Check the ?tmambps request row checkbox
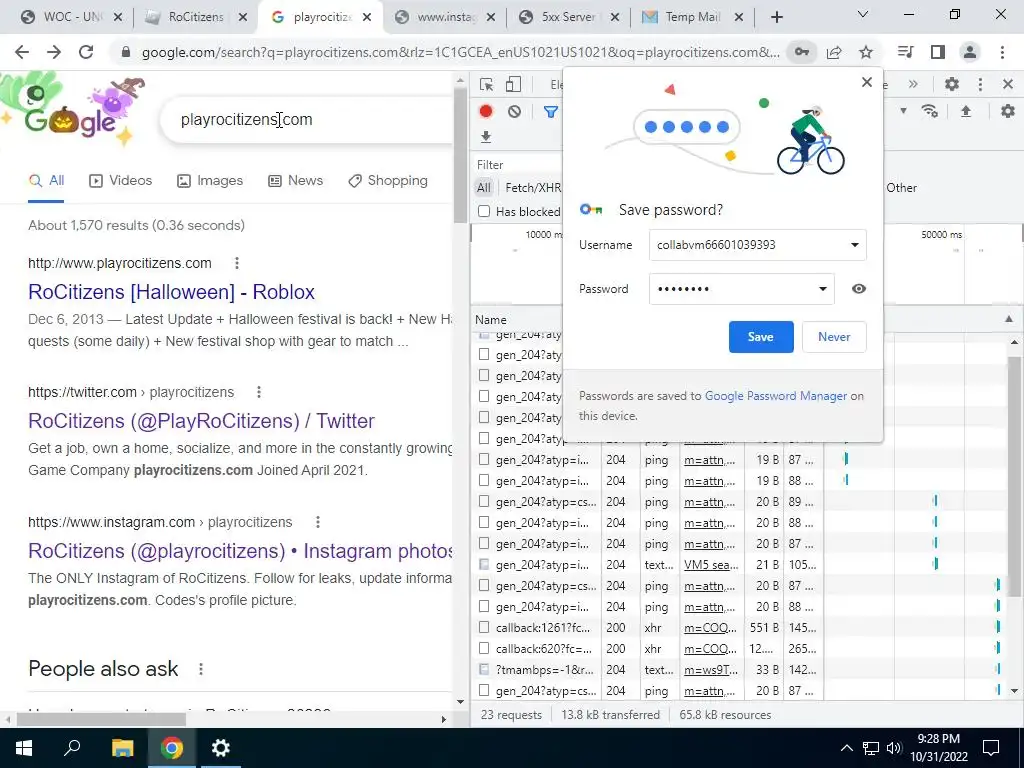The image size is (1024, 768). (484, 669)
